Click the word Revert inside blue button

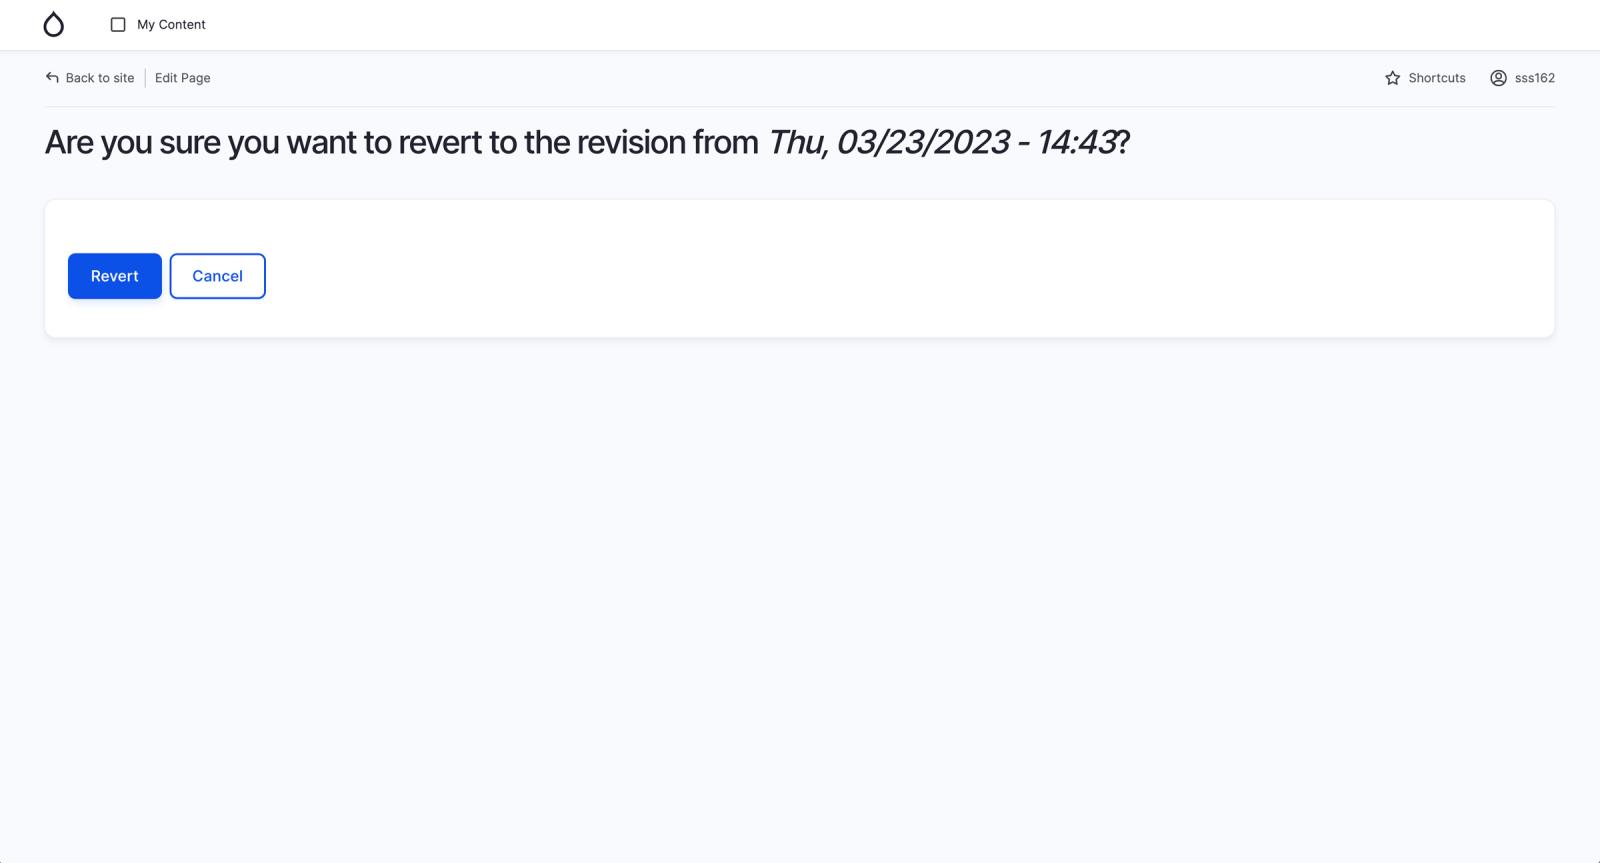115,276
